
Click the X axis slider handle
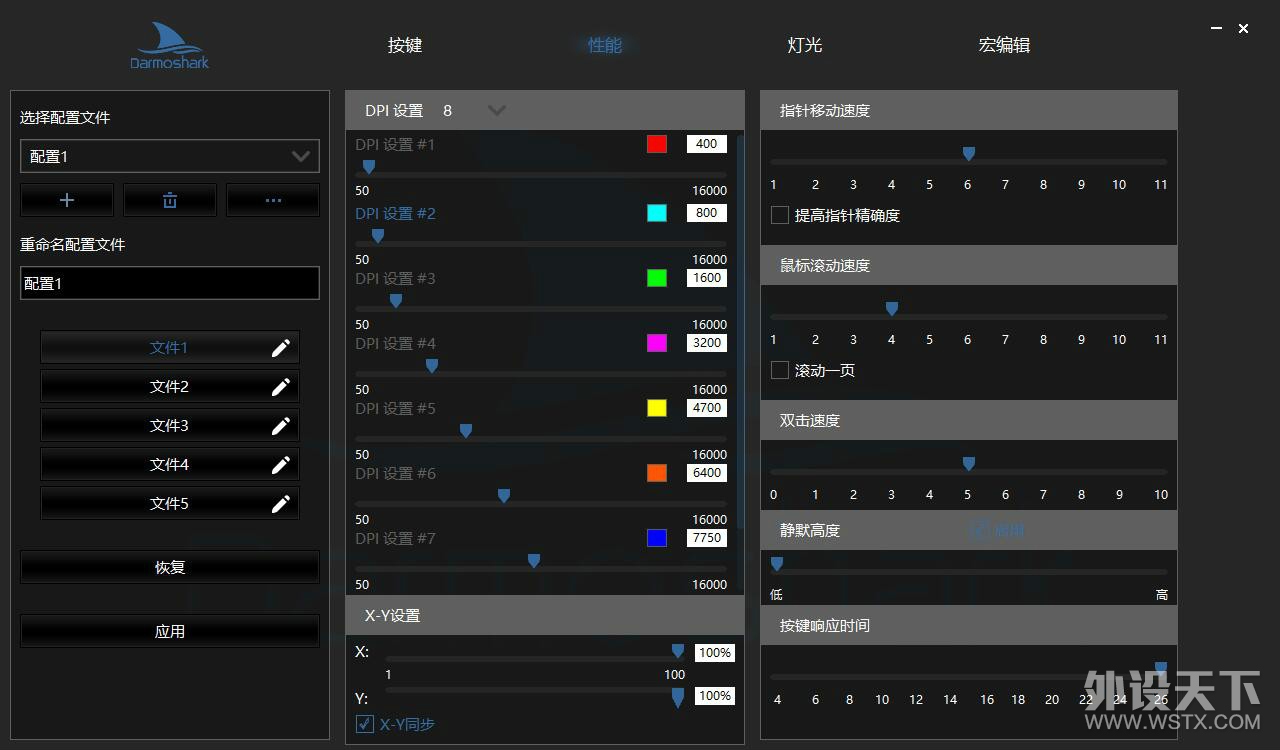click(x=678, y=651)
